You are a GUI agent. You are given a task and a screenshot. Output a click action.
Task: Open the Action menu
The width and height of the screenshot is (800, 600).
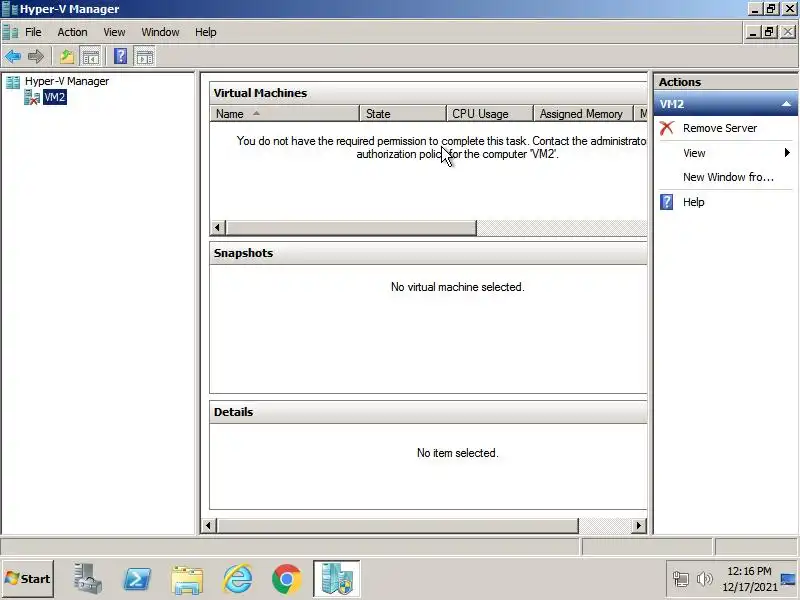(72, 32)
